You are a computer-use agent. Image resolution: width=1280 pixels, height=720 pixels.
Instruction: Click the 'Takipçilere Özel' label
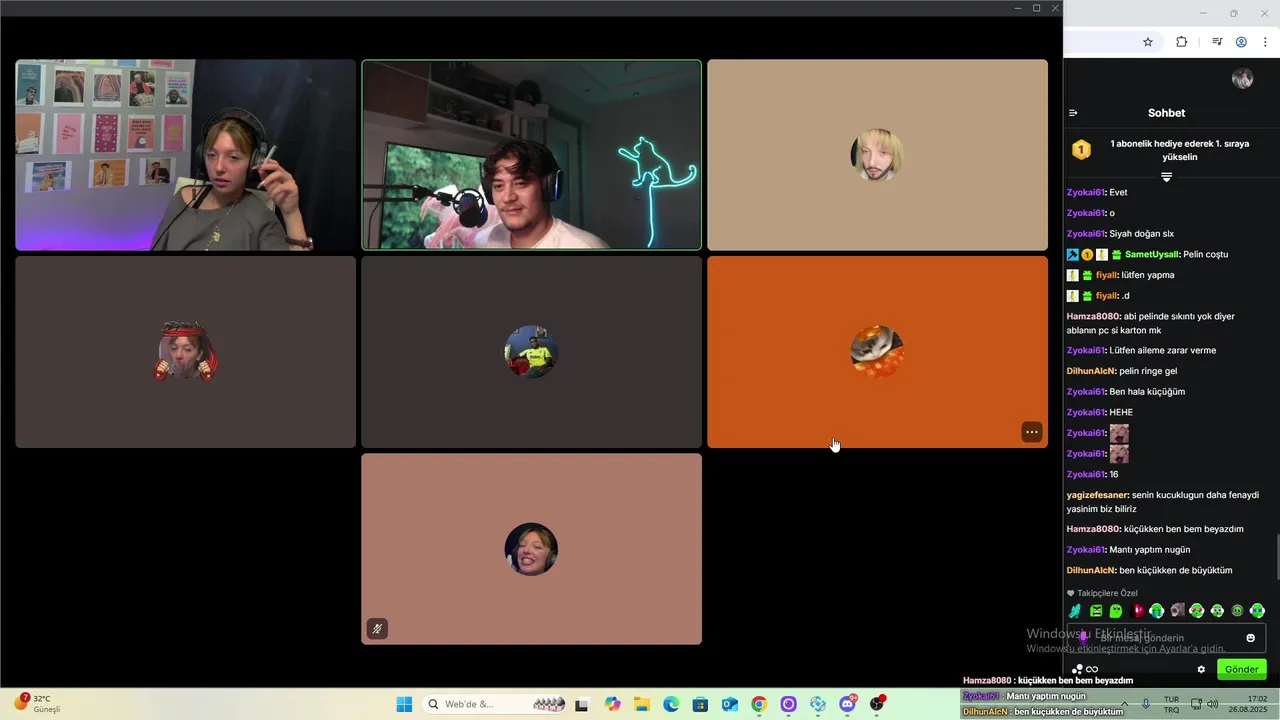click(x=1107, y=593)
